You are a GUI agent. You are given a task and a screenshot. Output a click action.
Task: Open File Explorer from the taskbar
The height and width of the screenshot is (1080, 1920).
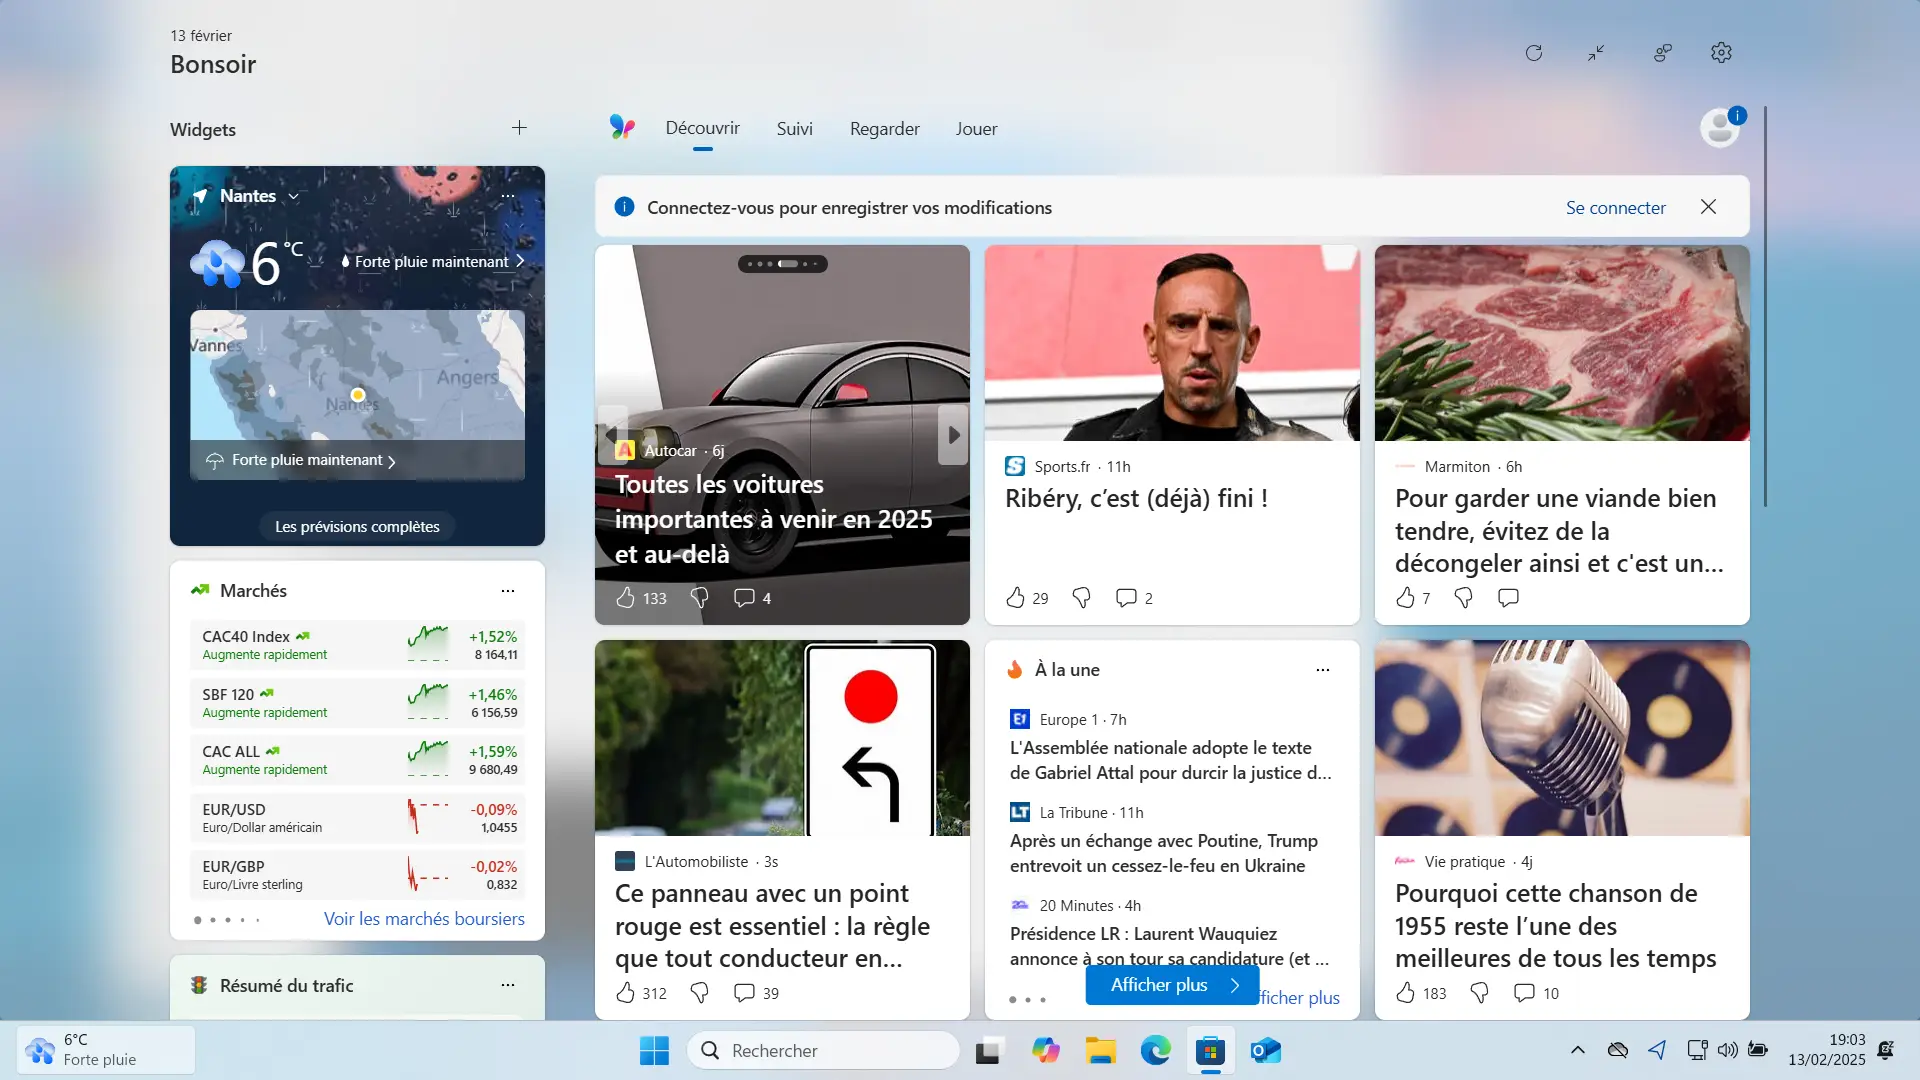1100,1051
